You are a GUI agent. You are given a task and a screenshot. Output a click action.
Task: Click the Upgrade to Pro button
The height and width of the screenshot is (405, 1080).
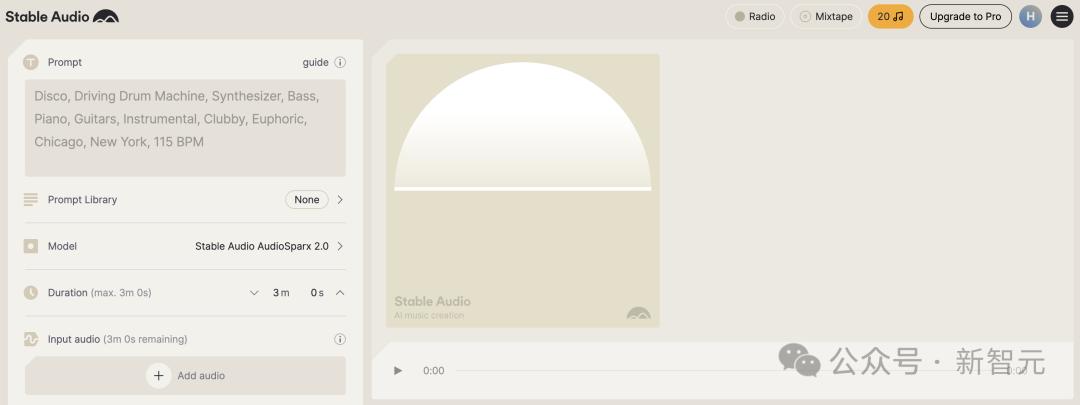click(x=966, y=17)
